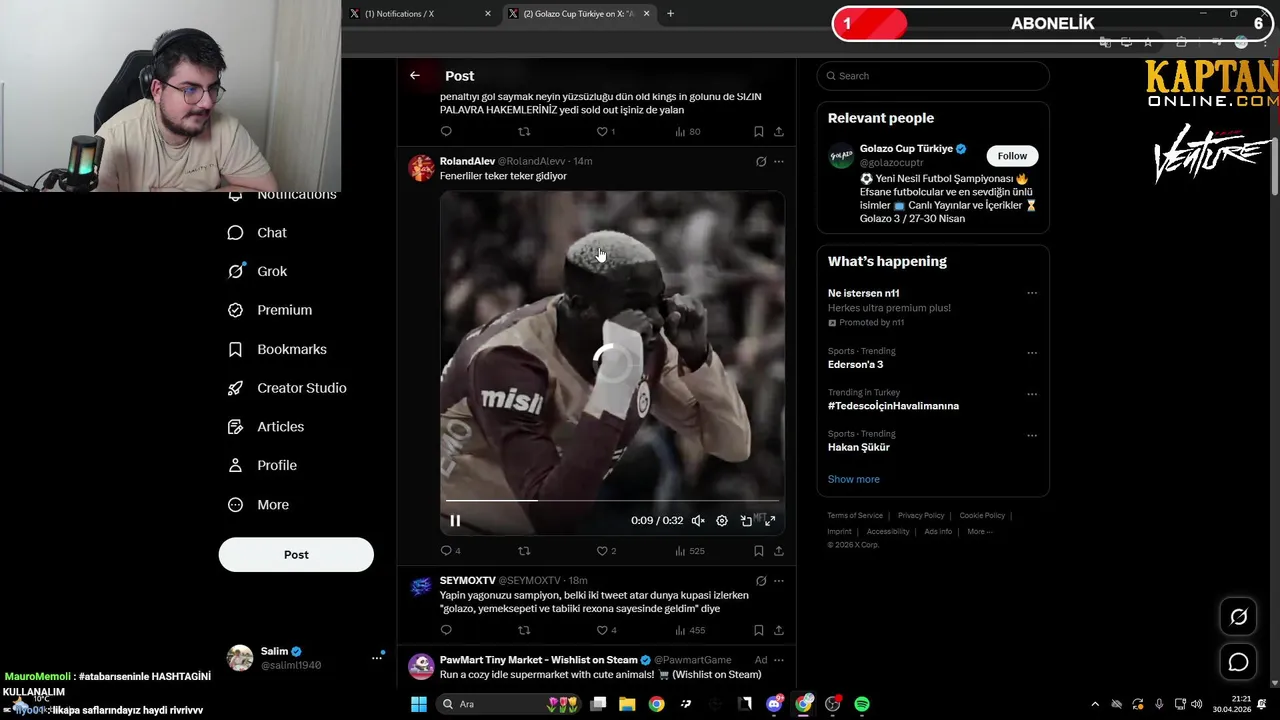Like SEYMOXTV's post

pos(606,630)
